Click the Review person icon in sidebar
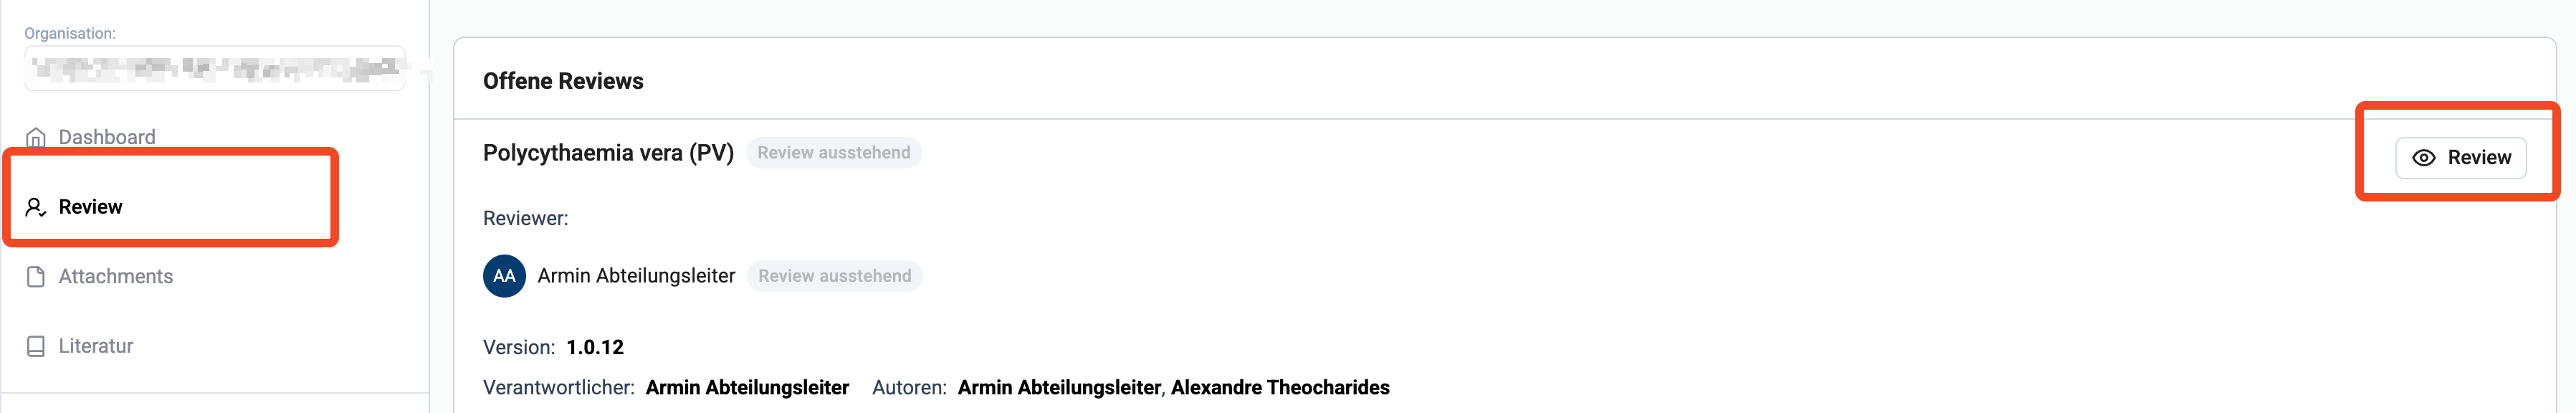Image resolution: width=2576 pixels, height=413 pixels. 36,207
